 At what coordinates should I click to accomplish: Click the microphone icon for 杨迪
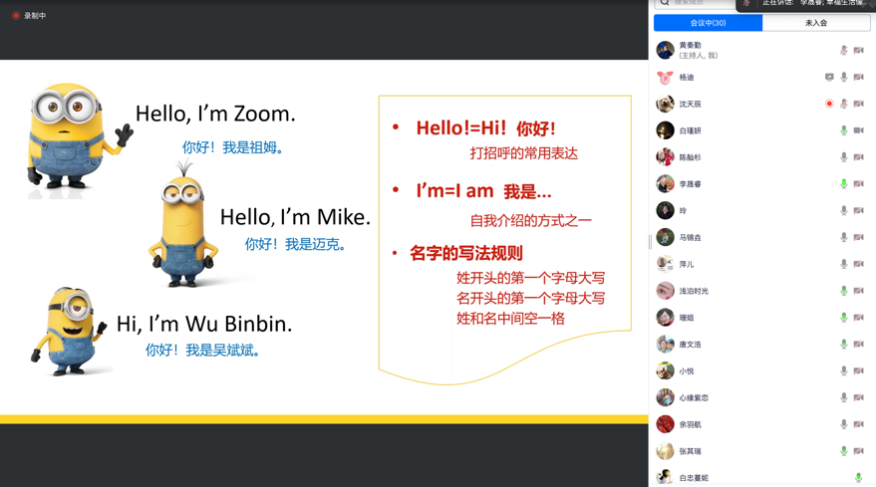point(844,77)
